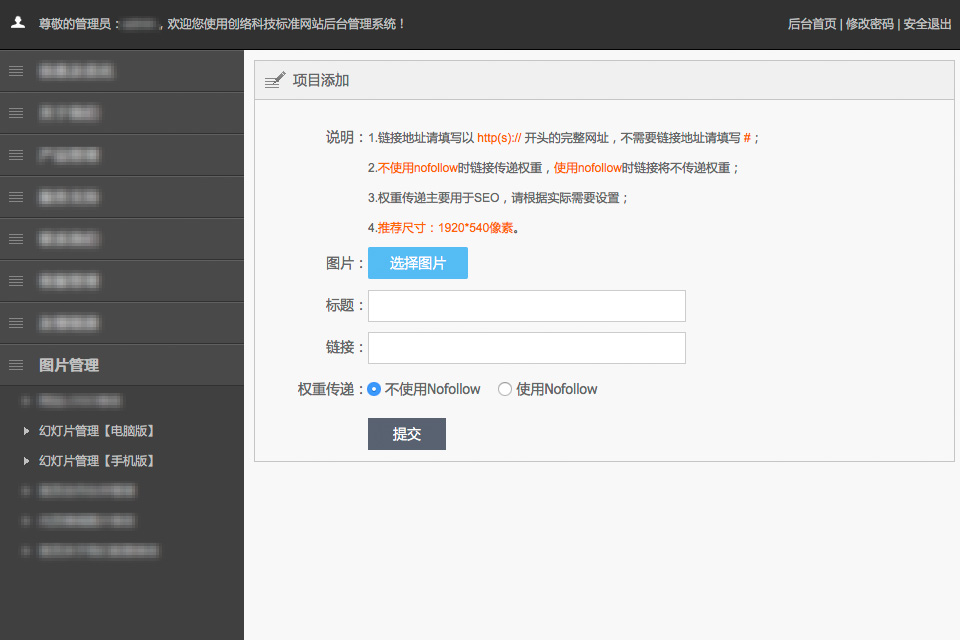This screenshot has width=960, height=640.
Task: Submit the form with 提交 button
Action: (x=406, y=434)
